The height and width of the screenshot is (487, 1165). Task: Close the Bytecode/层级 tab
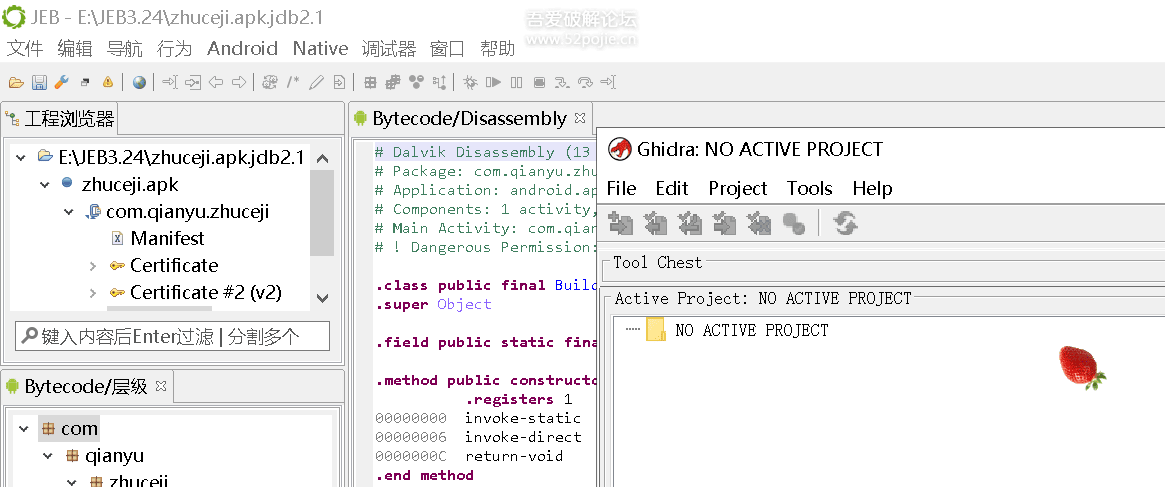tap(160, 385)
